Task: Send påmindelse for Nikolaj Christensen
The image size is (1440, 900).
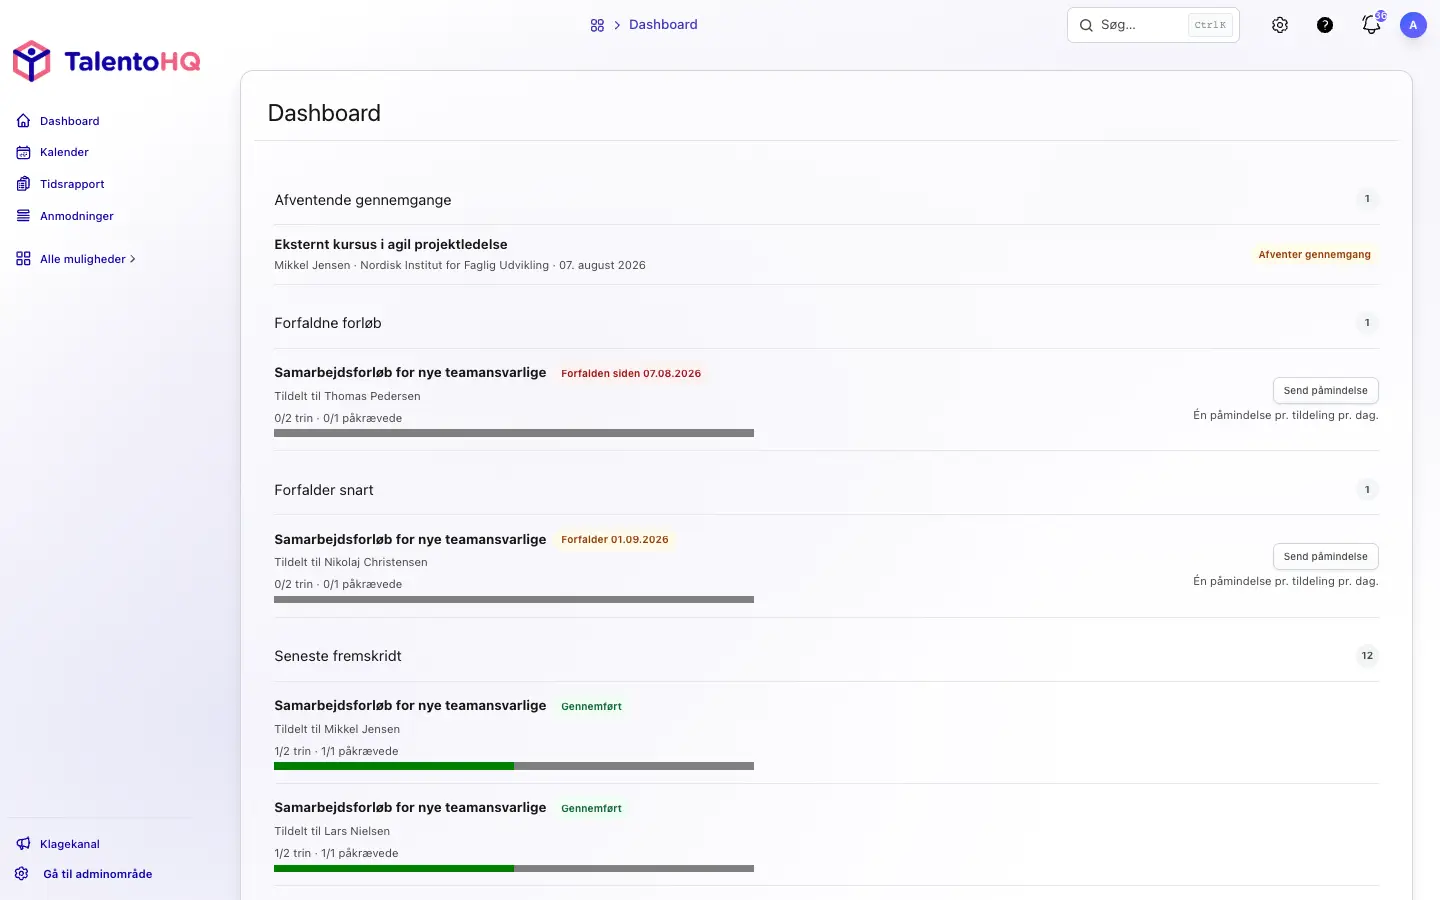Action: click(x=1326, y=556)
